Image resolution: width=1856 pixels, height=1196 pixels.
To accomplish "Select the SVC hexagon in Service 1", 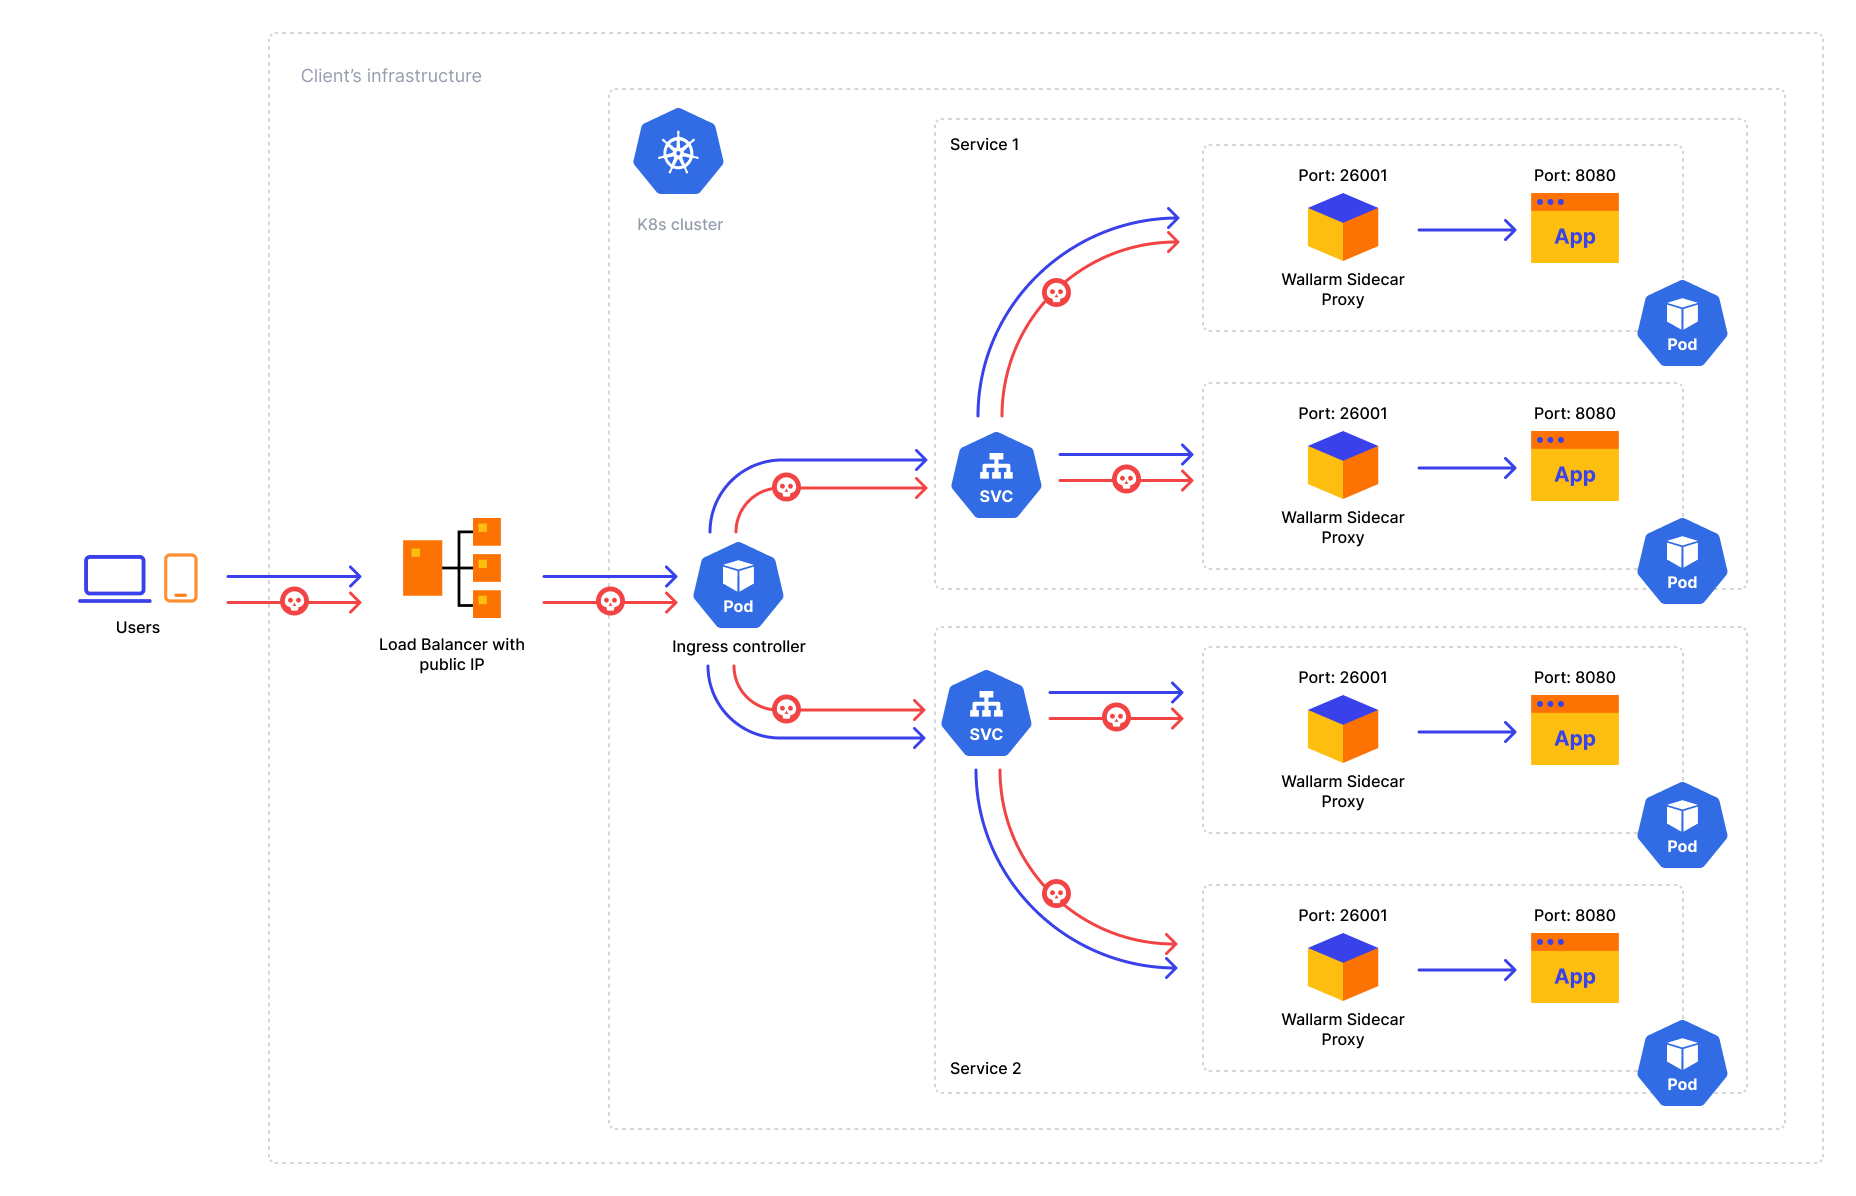I will (995, 475).
